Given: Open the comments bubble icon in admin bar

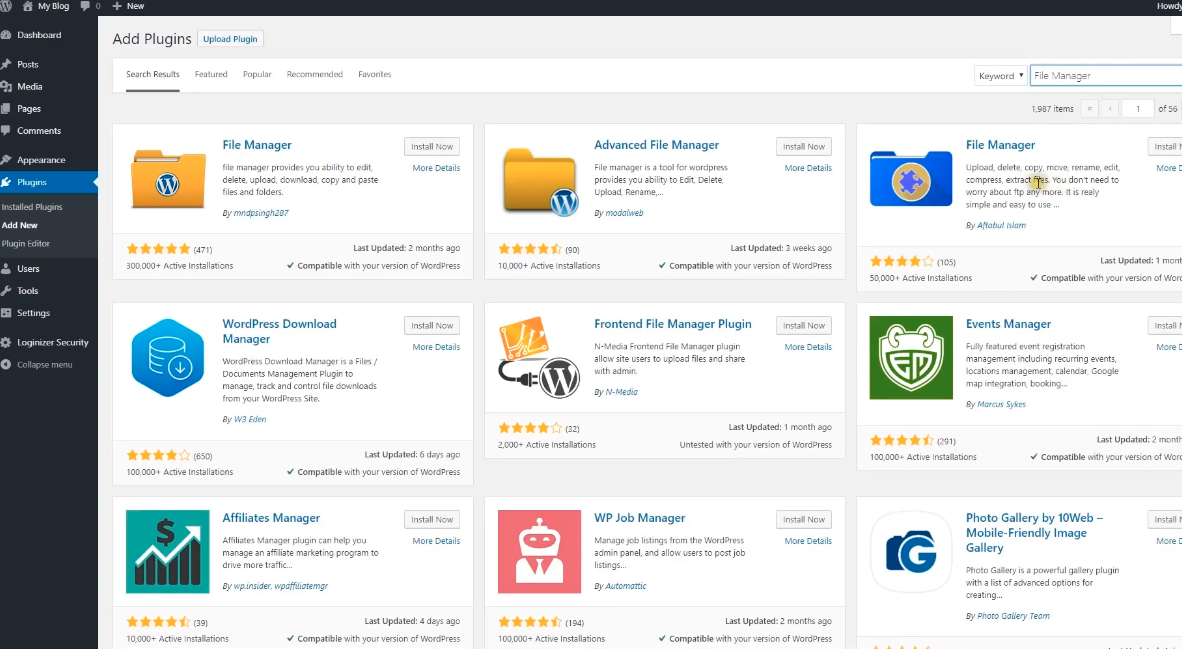Looking at the screenshot, I should [x=86, y=6].
